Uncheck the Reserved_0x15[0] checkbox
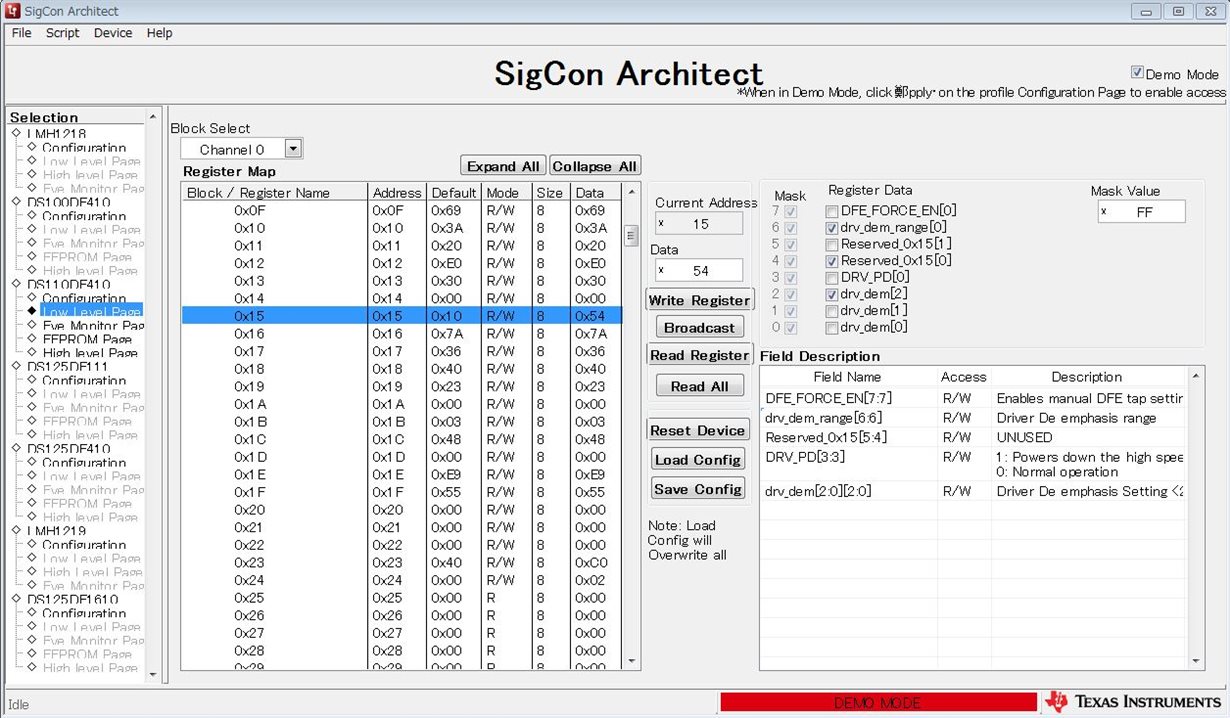The height and width of the screenshot is (718, 1230). [832, 261]
